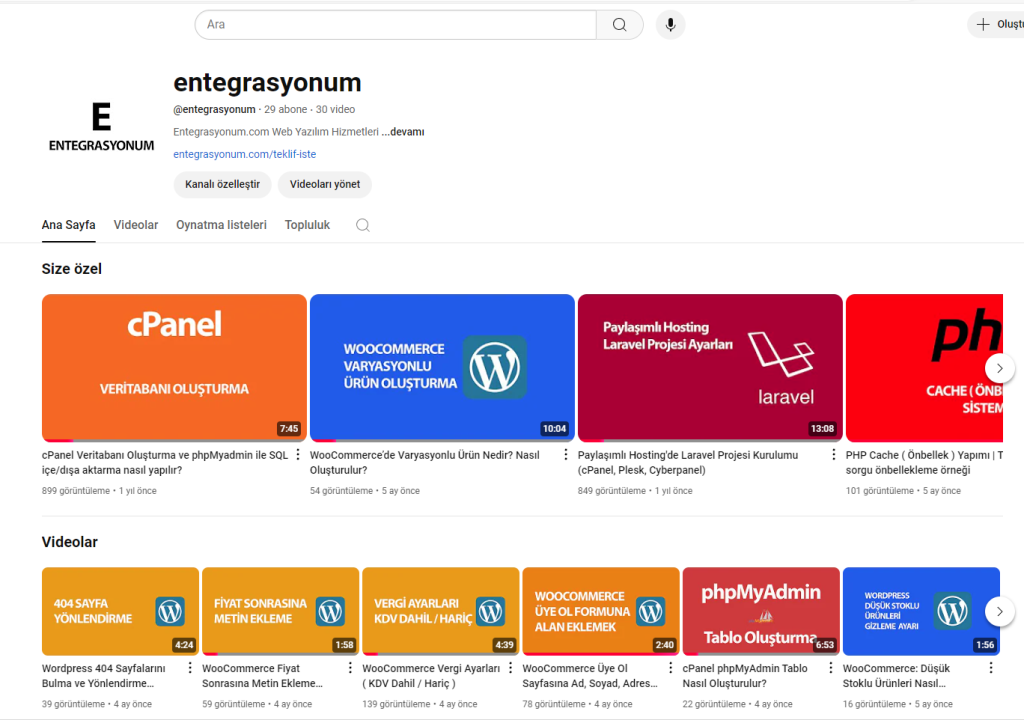Start voice search with microphone icon
Image resolution: width=1024 pixels, height=720 pixels.
click(x=670, y=25)
